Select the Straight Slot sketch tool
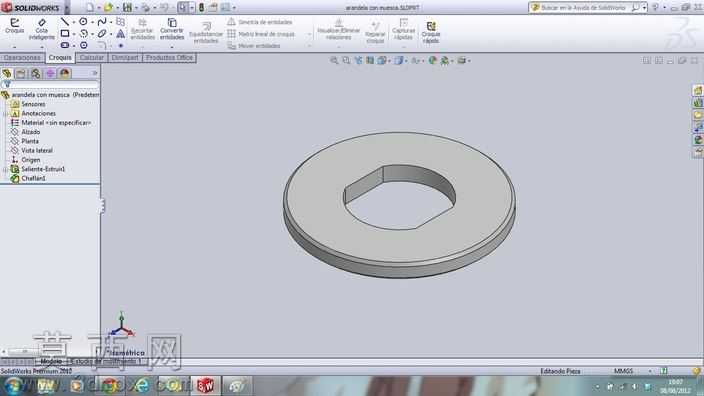 65,45
